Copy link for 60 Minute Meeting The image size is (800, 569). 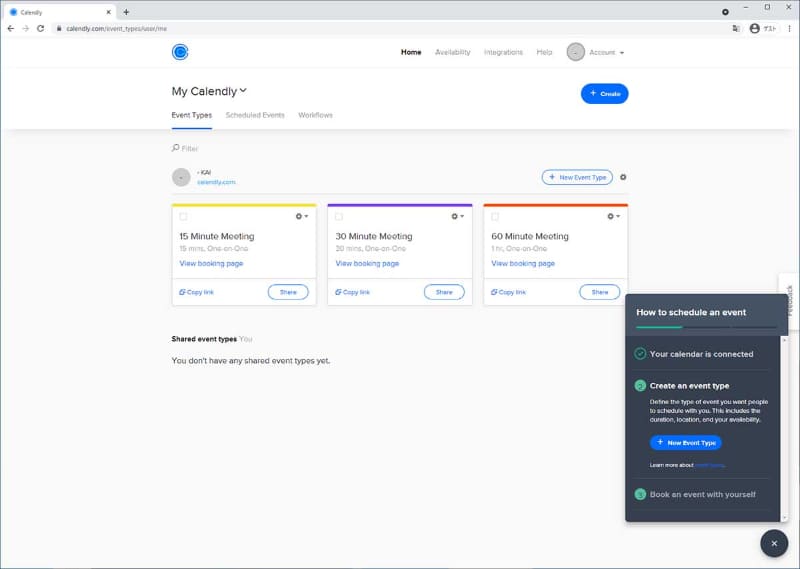point(508,292)
